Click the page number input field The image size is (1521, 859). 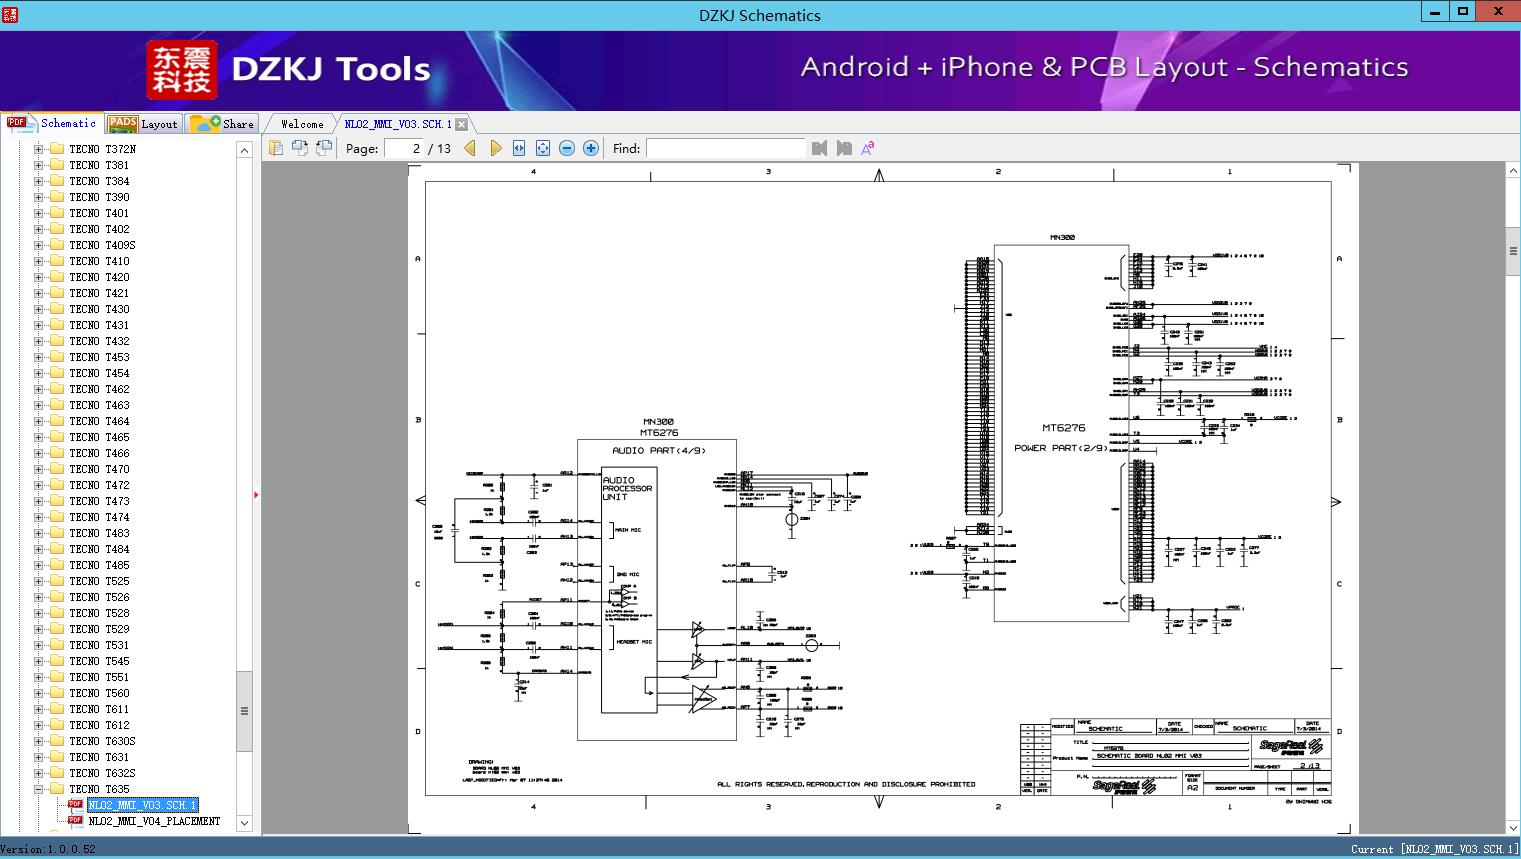point(404,148)
